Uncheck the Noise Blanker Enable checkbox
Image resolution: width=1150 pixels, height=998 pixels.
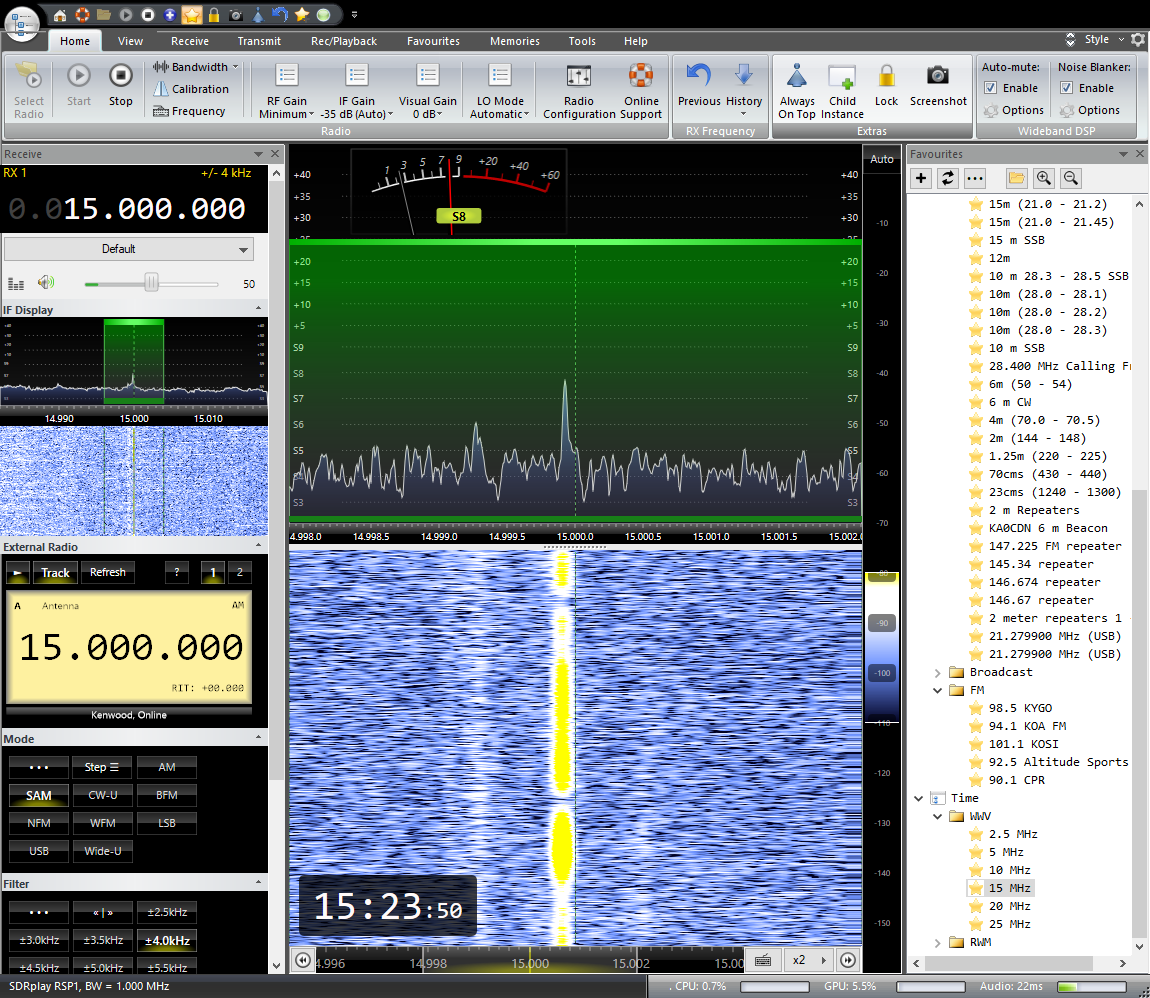coord(1066,88)
